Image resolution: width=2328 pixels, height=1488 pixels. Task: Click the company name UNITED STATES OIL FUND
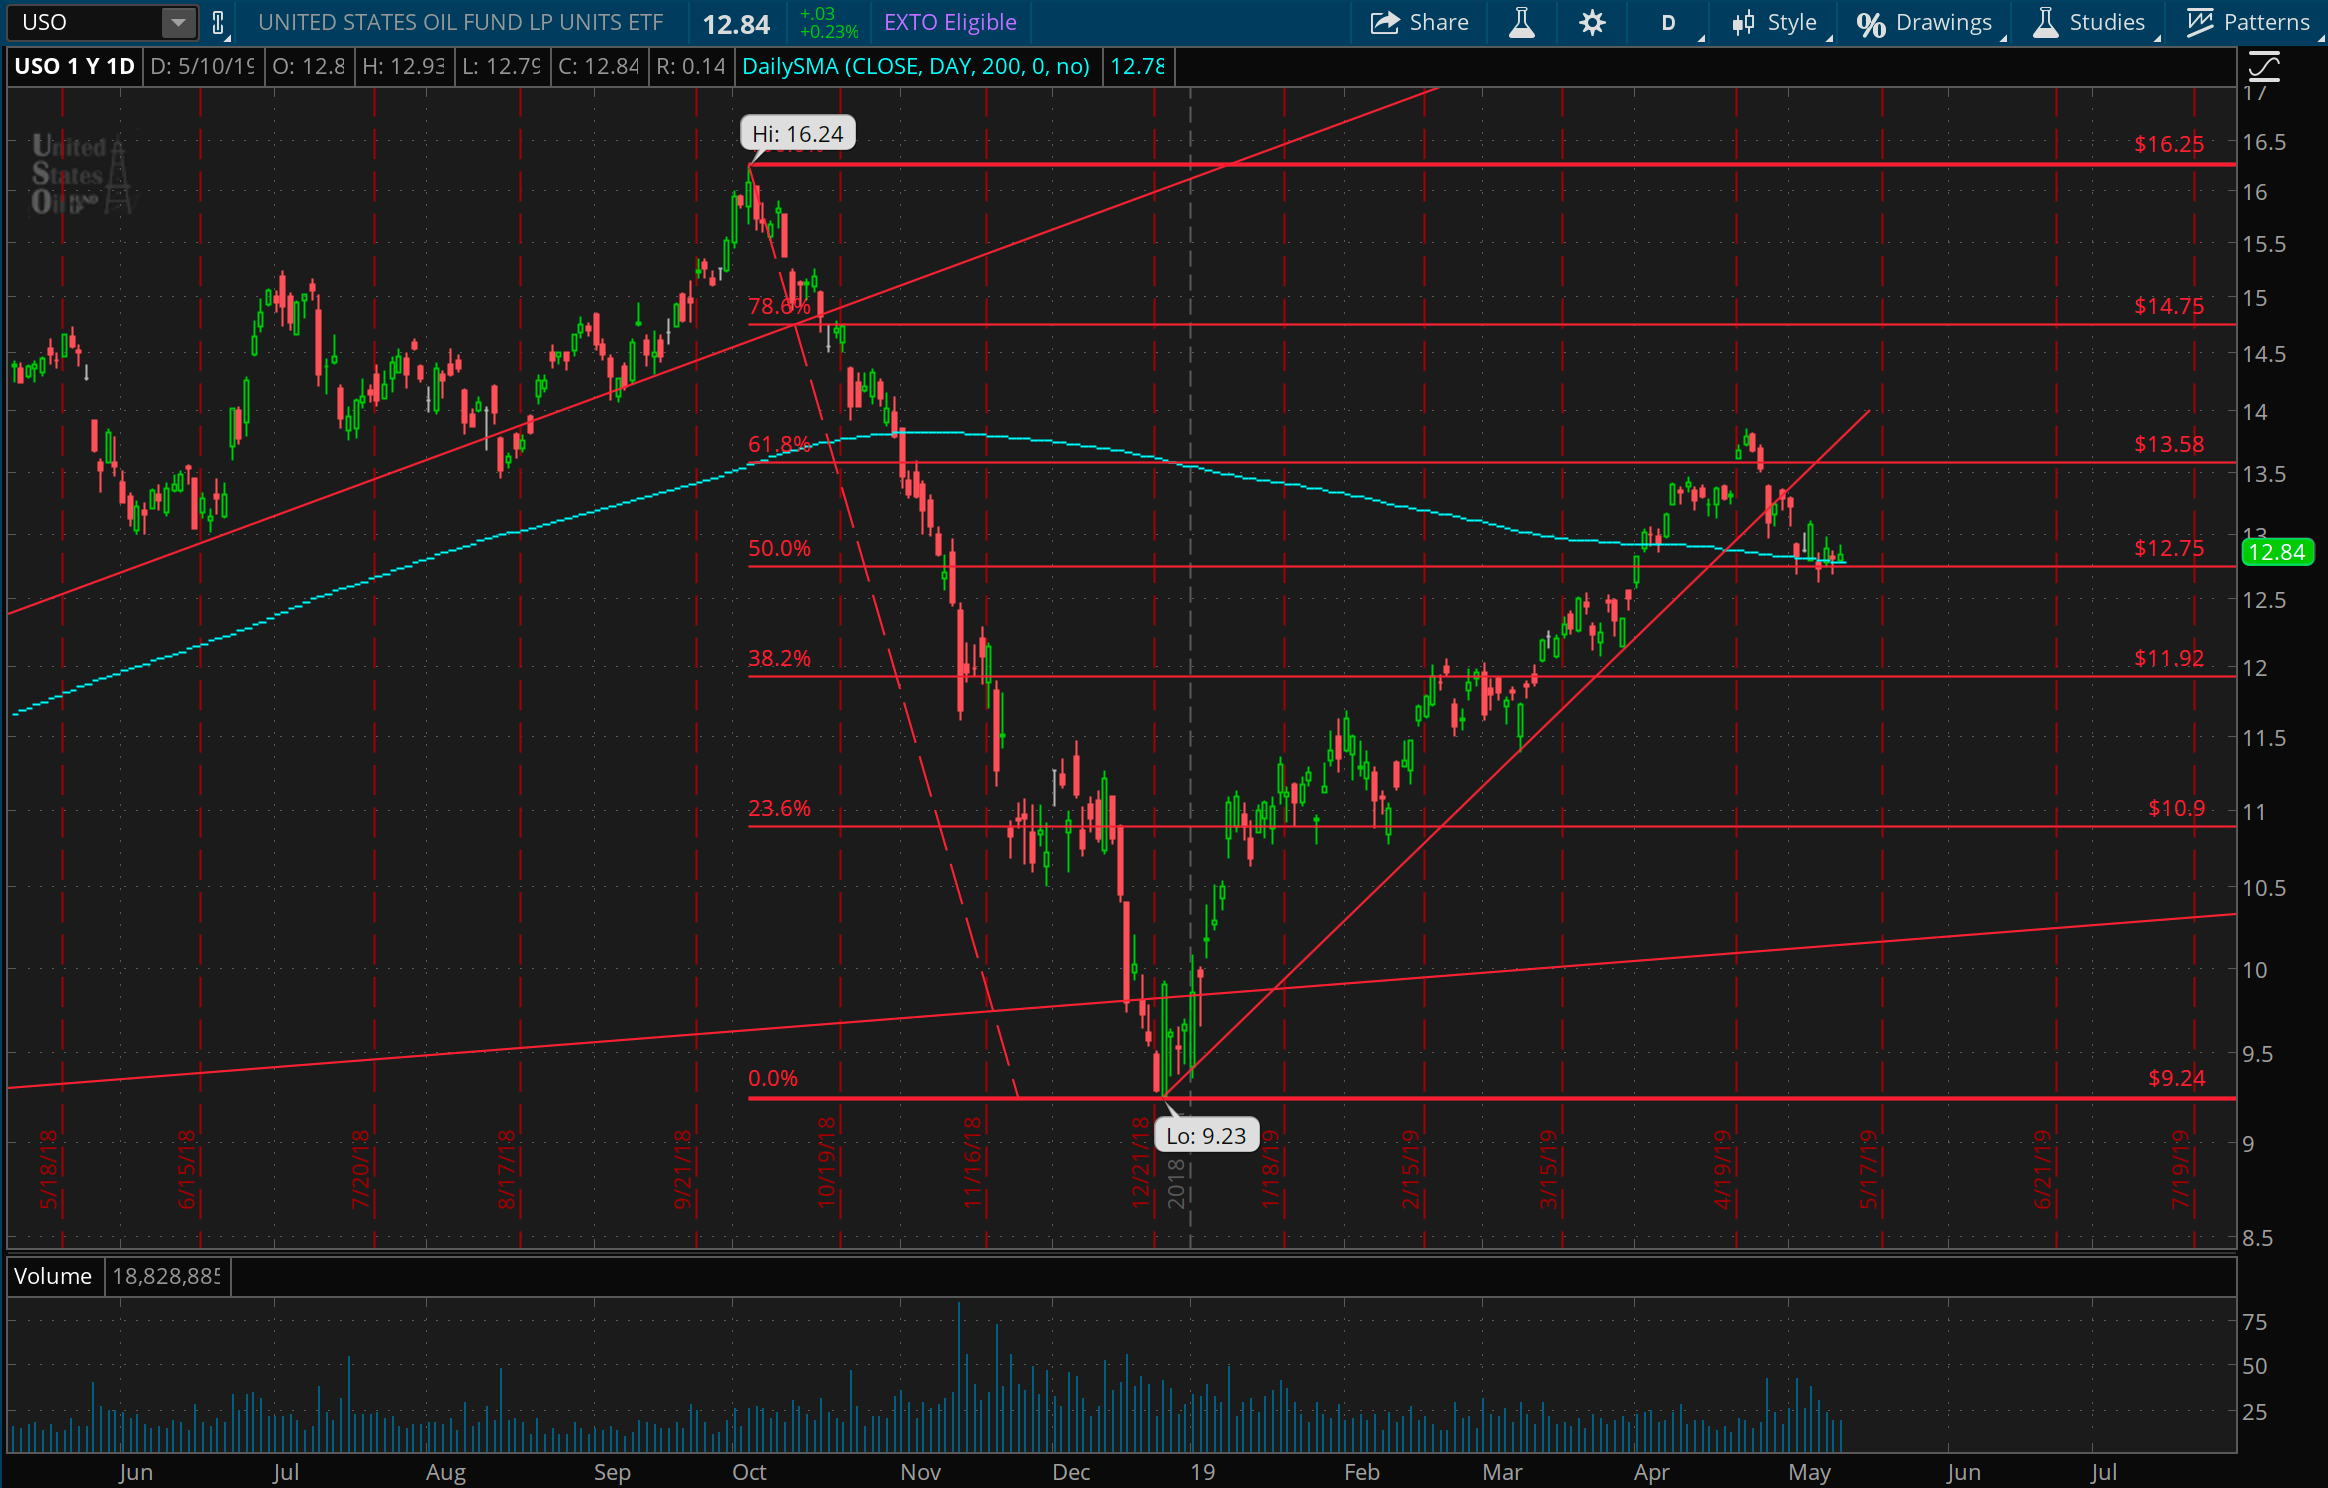click(460, 22)
